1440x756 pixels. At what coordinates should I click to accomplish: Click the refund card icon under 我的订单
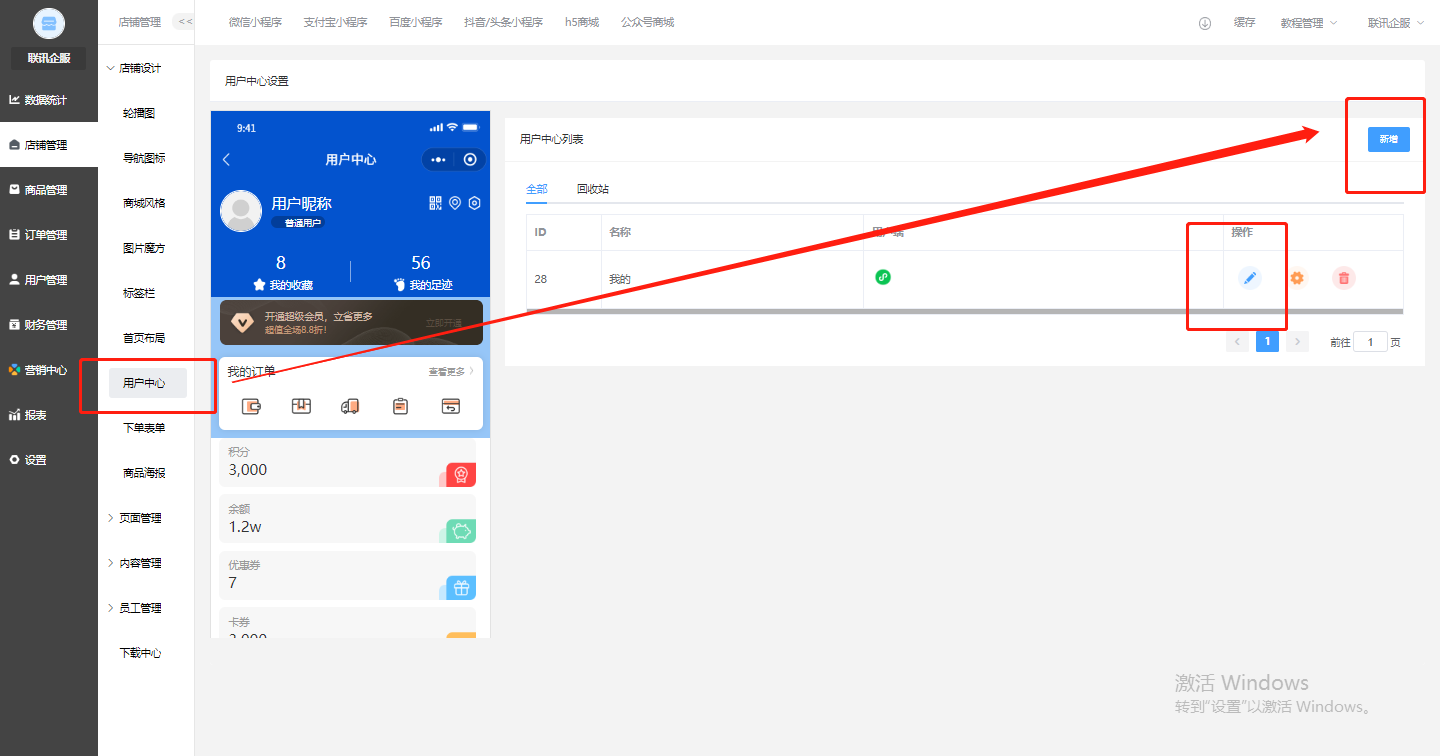[451, 406]
